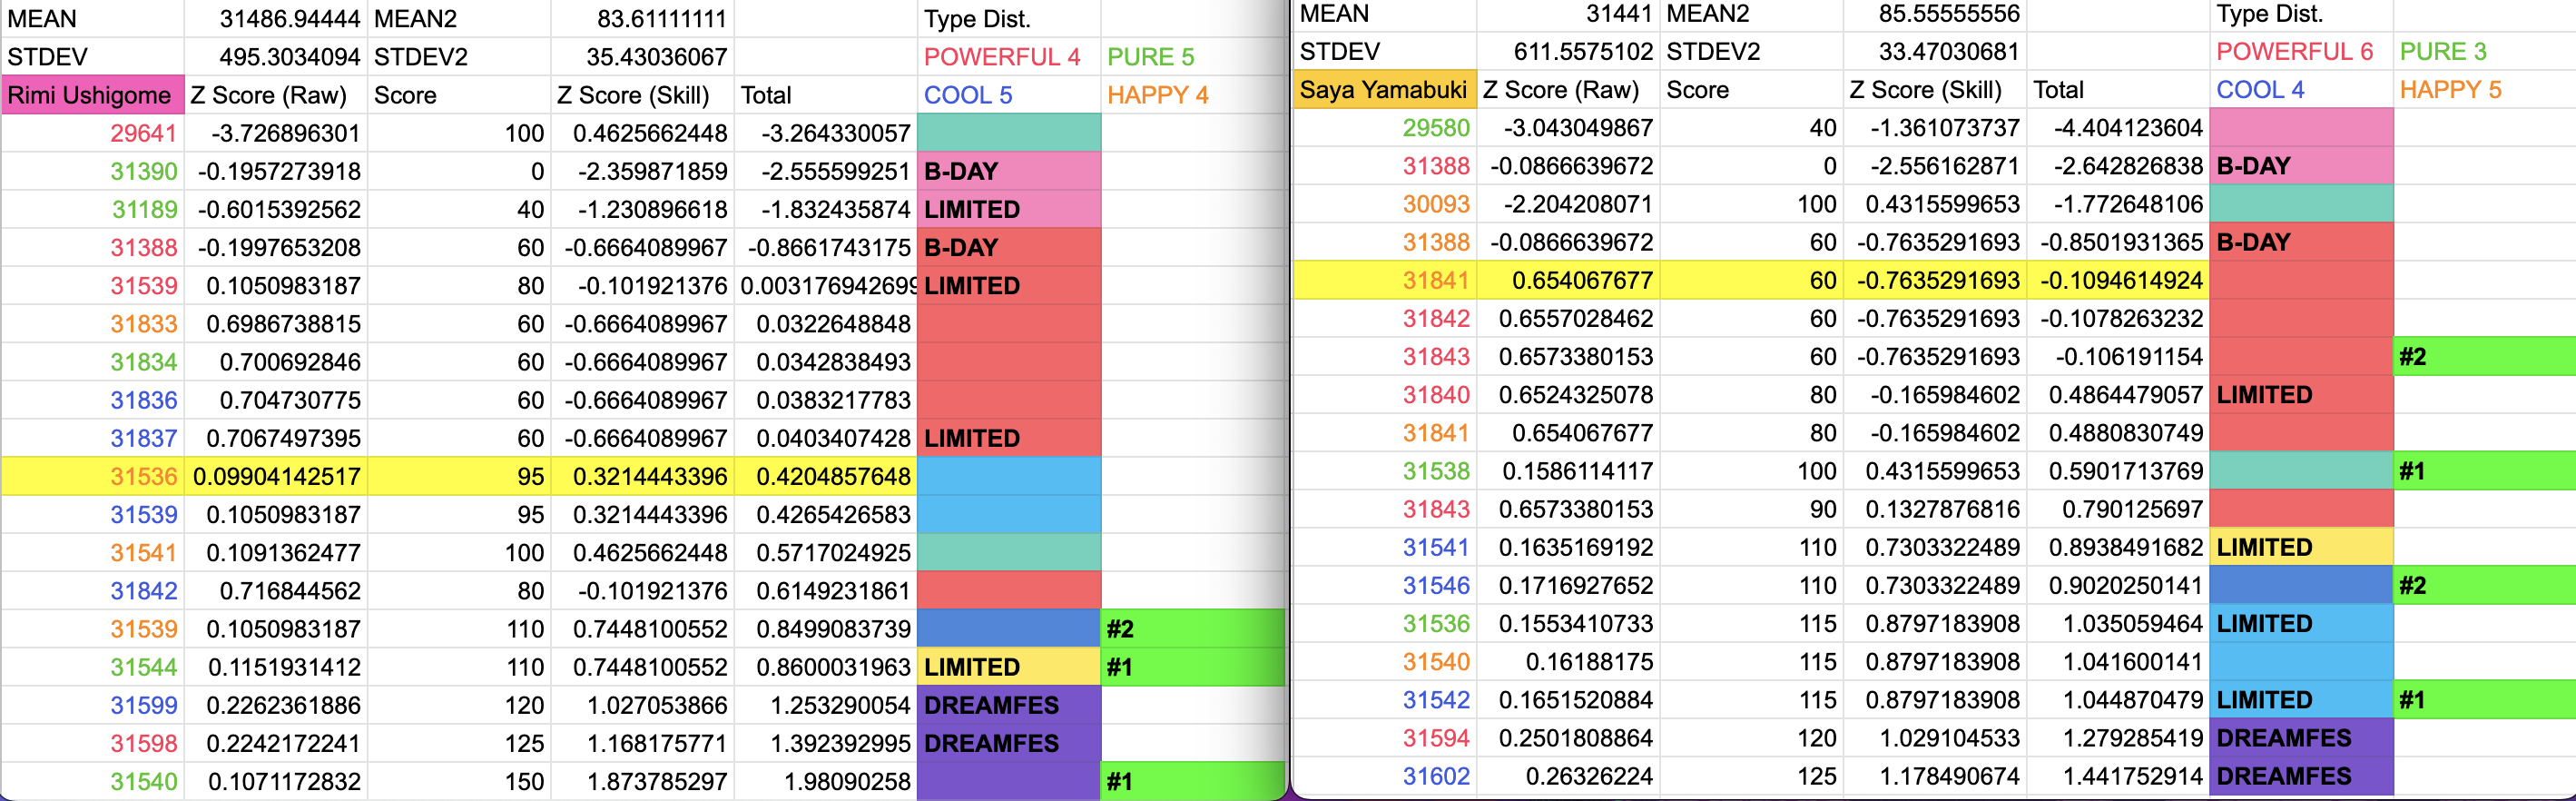Select the STDEV value 611.5575102
Screen dimensions: 2576x801
(x=1568, y=52)
